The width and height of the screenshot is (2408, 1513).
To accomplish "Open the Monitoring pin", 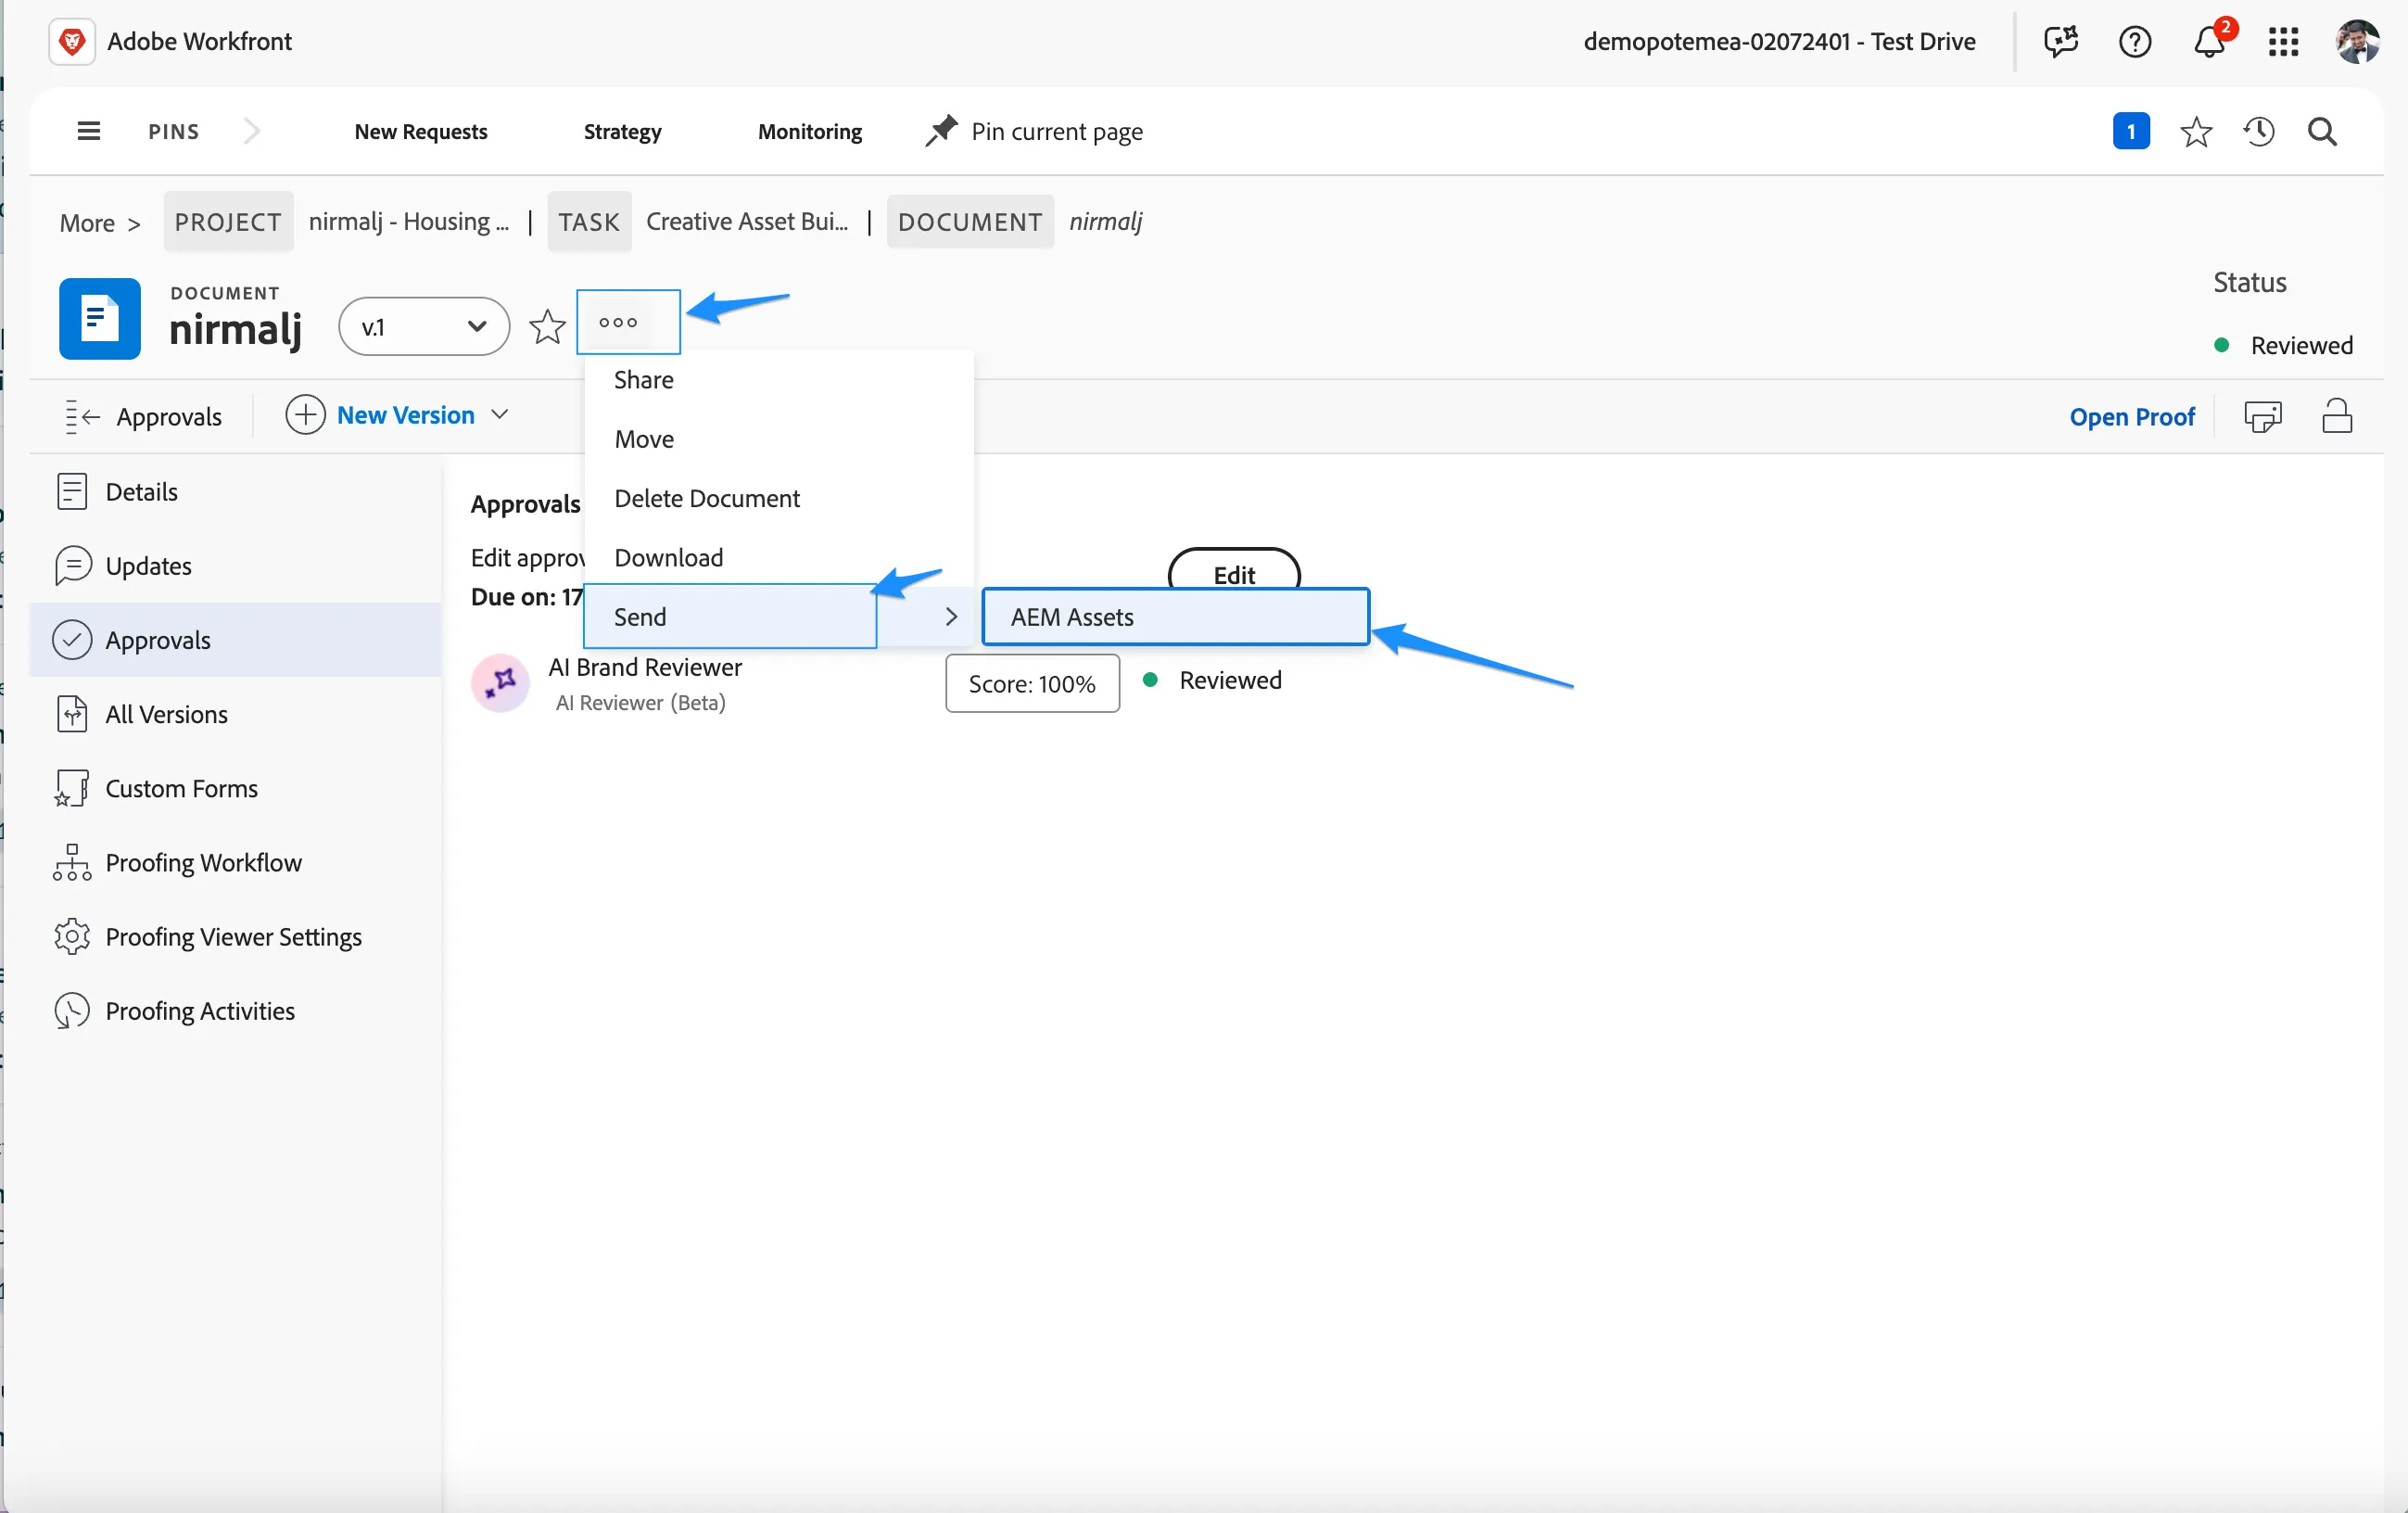I will coord(810,132).
